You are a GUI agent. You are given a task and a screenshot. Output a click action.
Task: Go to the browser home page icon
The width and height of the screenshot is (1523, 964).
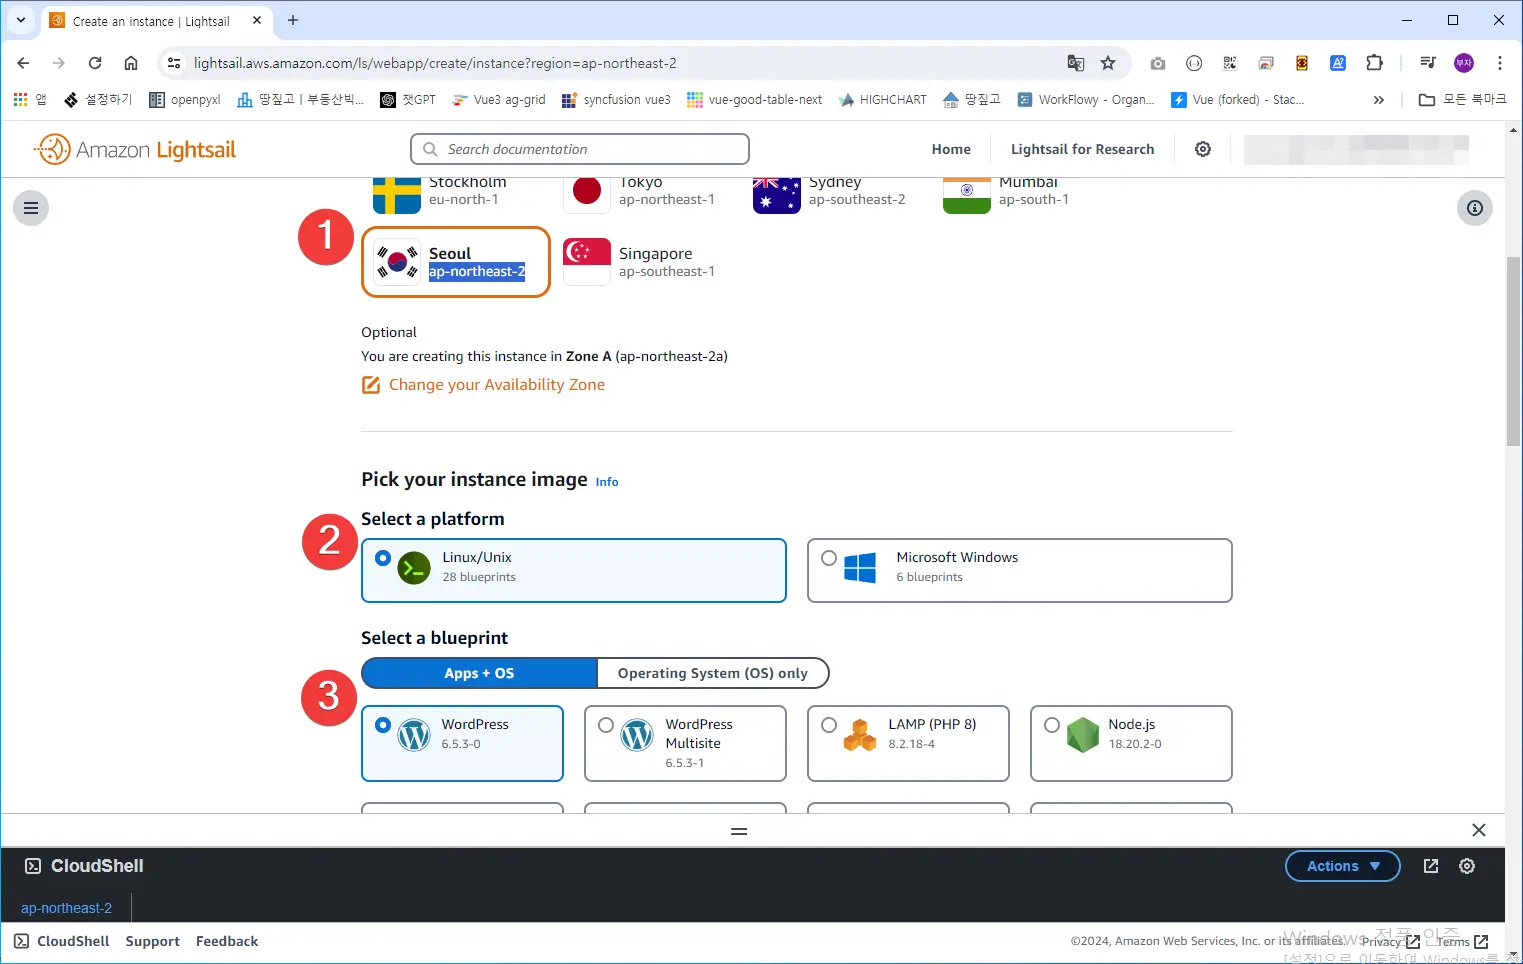131,63
